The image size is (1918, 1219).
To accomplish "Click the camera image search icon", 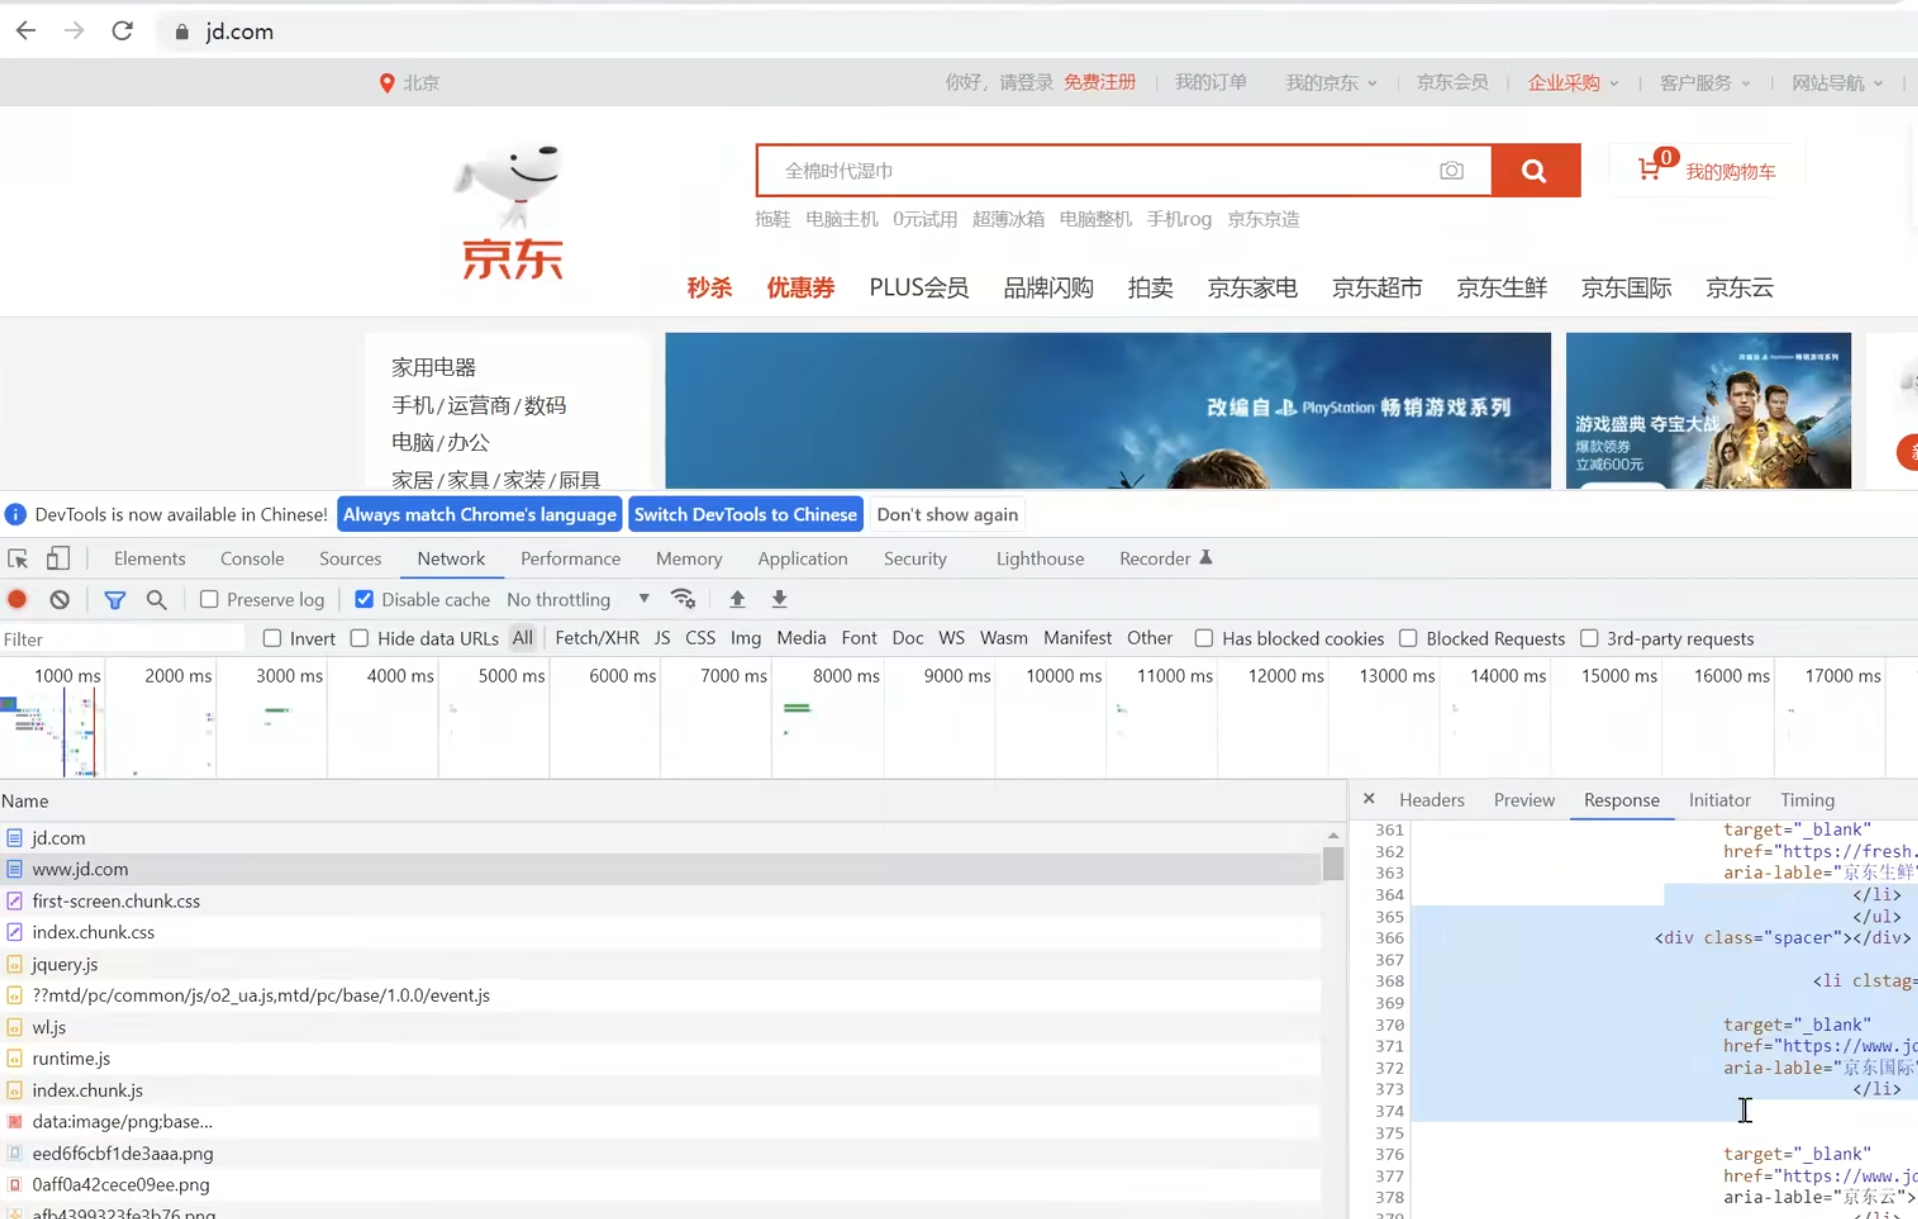I will coord(1451,171).
